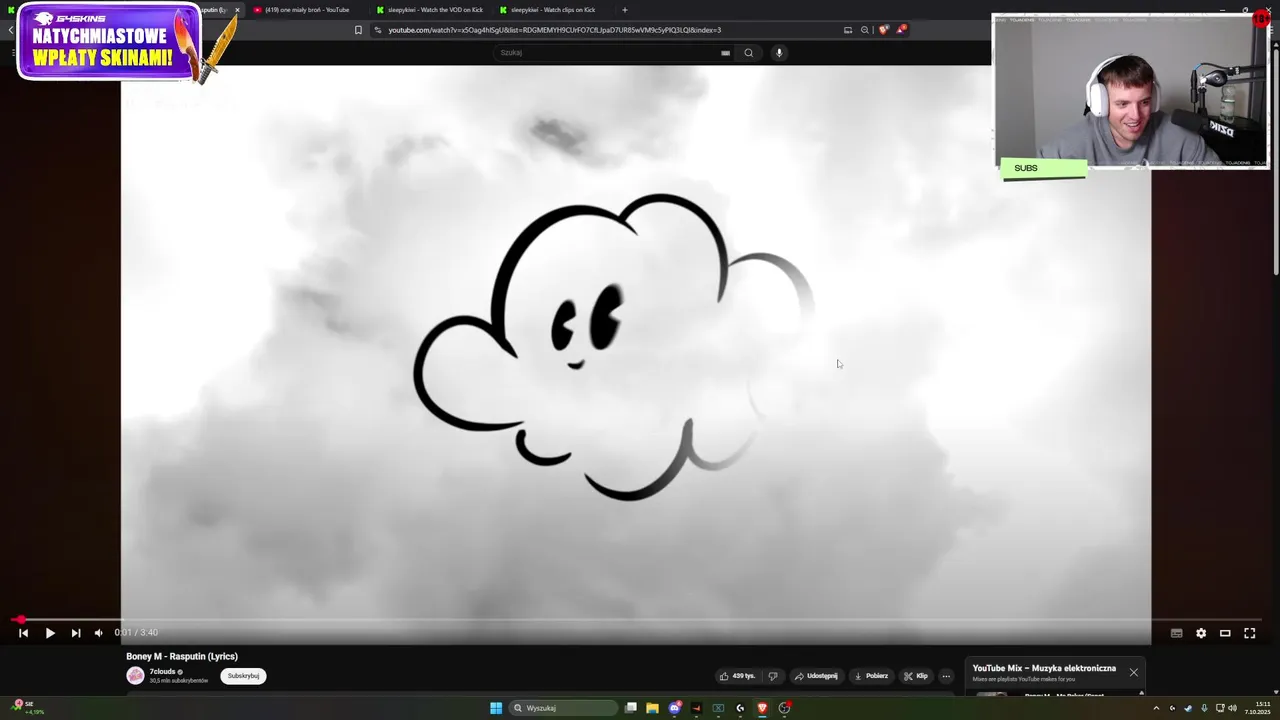Open Task View from the taskbar

tap(631, 708)
